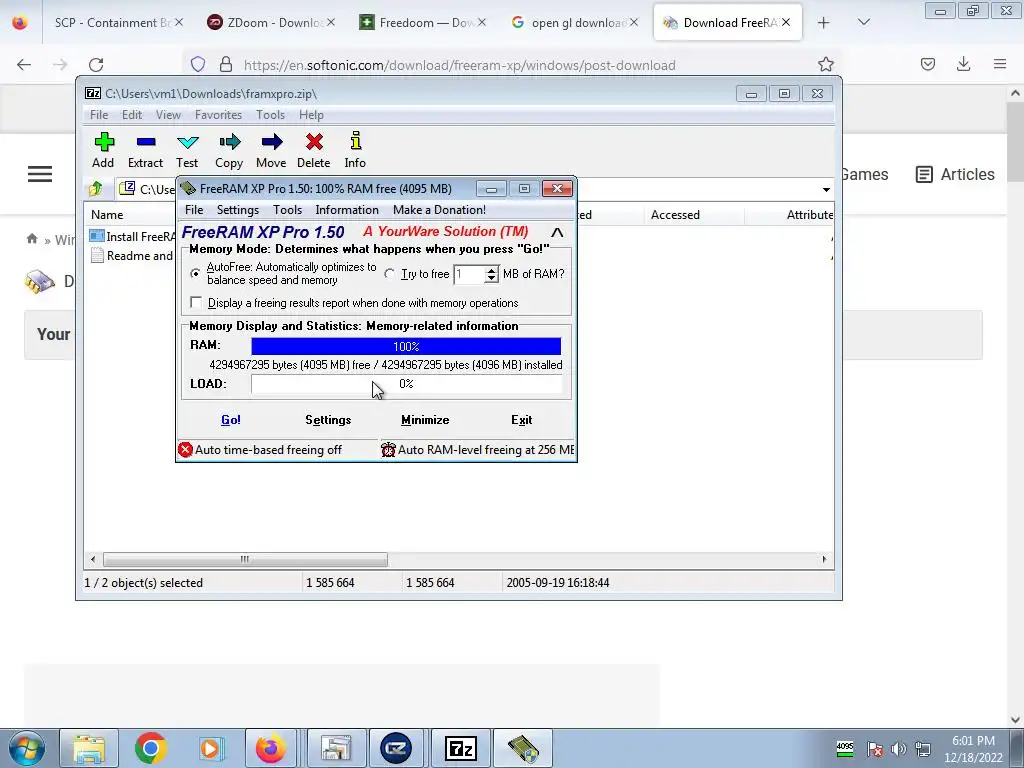The height and width of the screenshot is (768, 1024).
Task: Open 7-Zip View menu
Action: [168, 115]
